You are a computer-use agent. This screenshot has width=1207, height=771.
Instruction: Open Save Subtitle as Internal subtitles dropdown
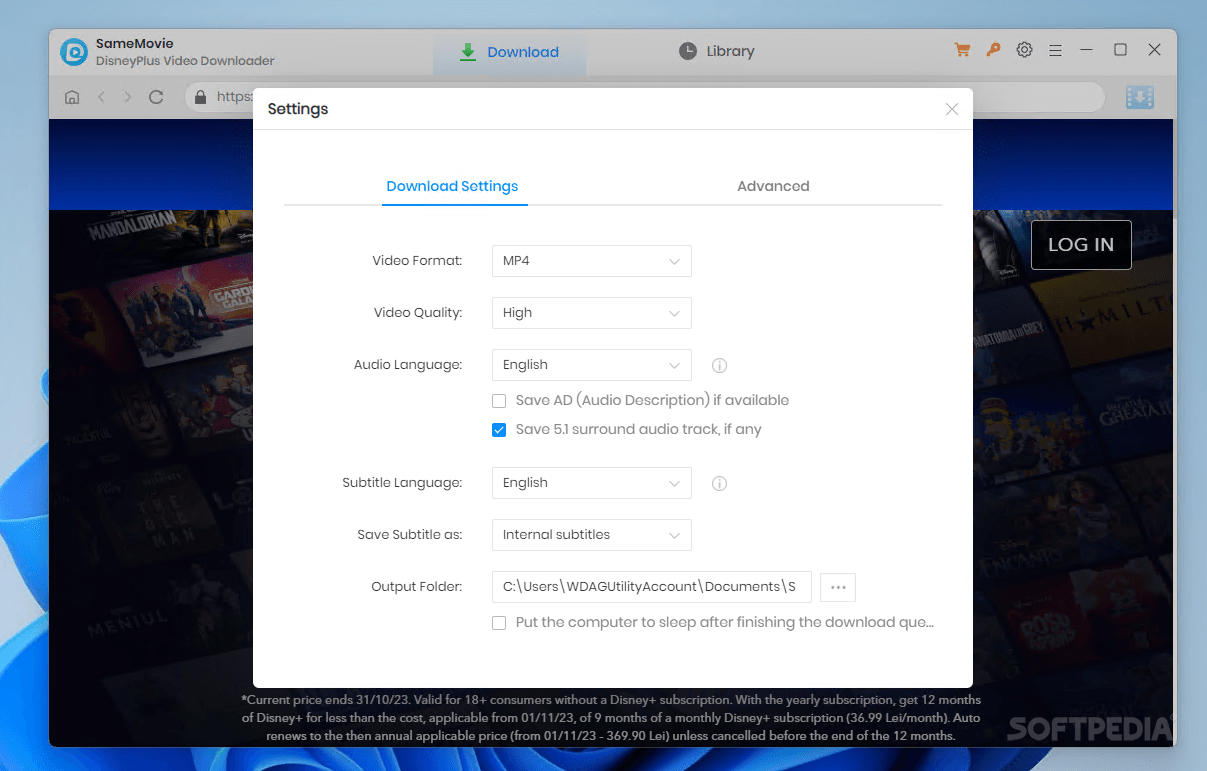[592, 535]
